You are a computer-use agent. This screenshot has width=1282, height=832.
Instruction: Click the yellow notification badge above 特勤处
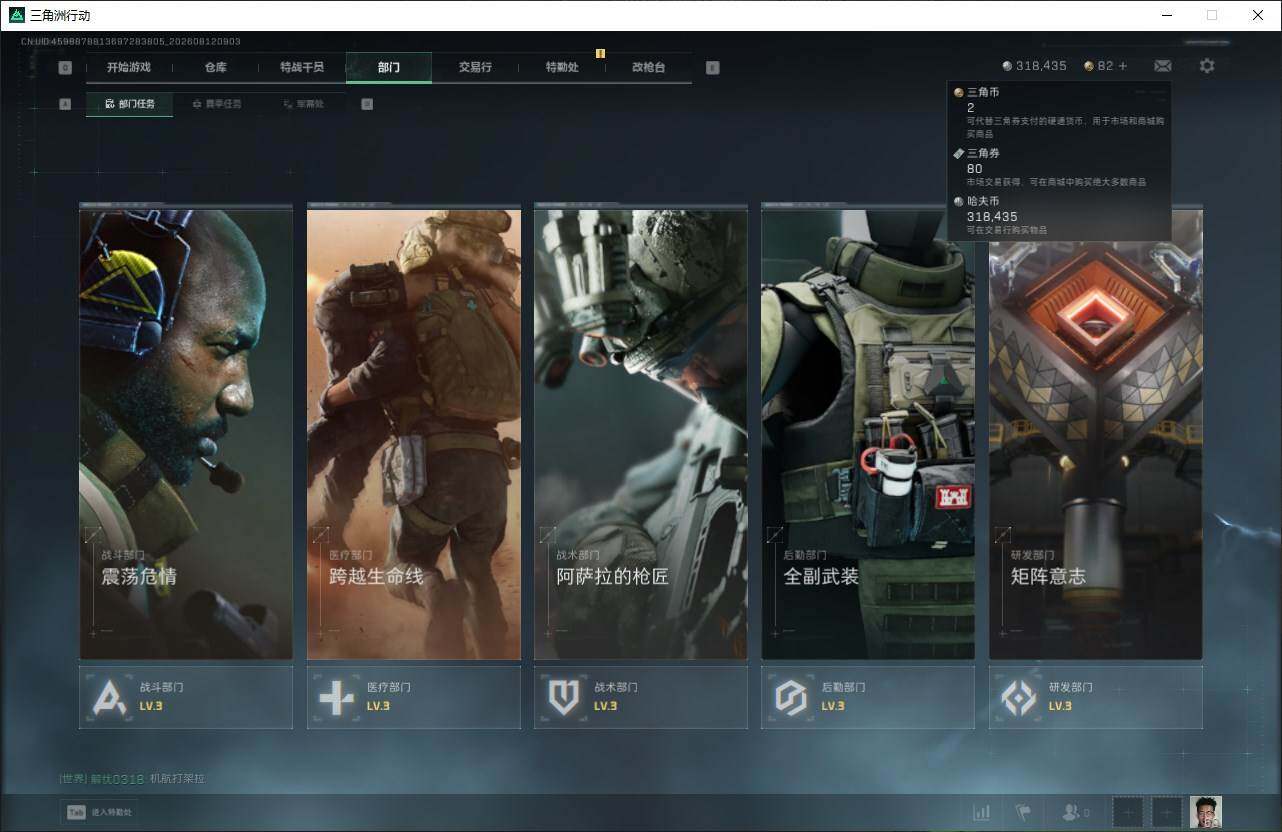tap(600, 53)
